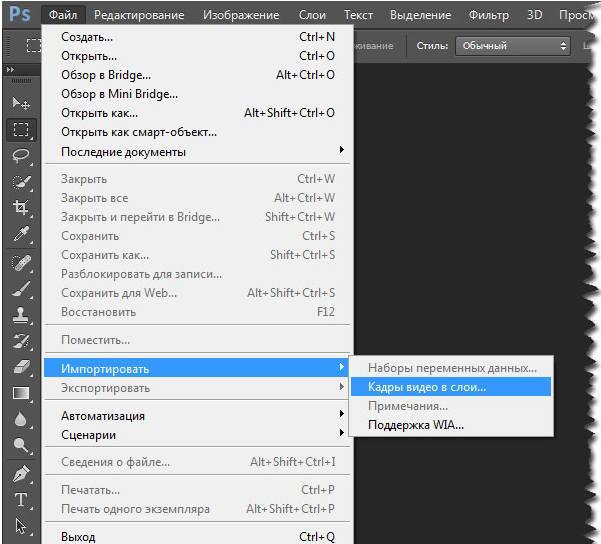Expand the Экспортировать submenu
Viewport: 601px width, 544px height.
[x=197, y=387]
